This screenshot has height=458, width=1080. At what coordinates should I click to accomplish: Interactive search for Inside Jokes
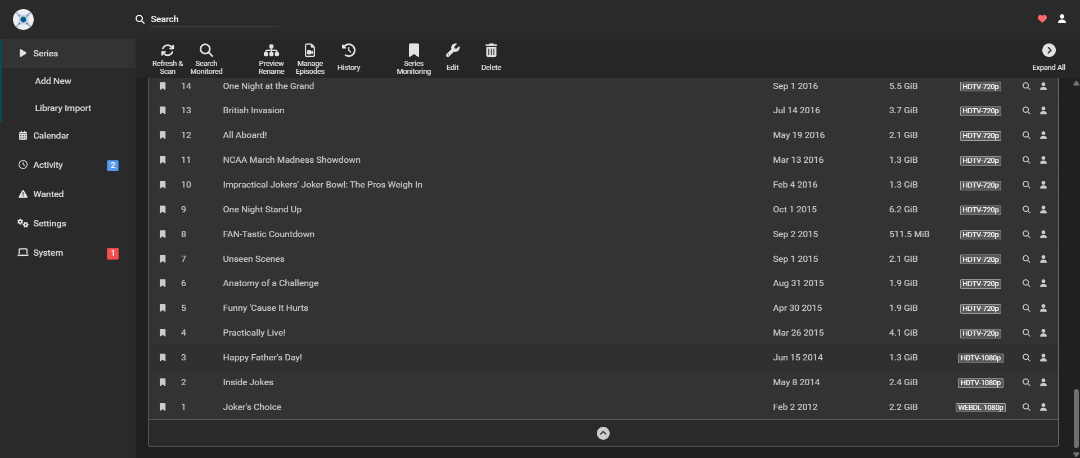pyautogui.click(x=1043, y=382)
